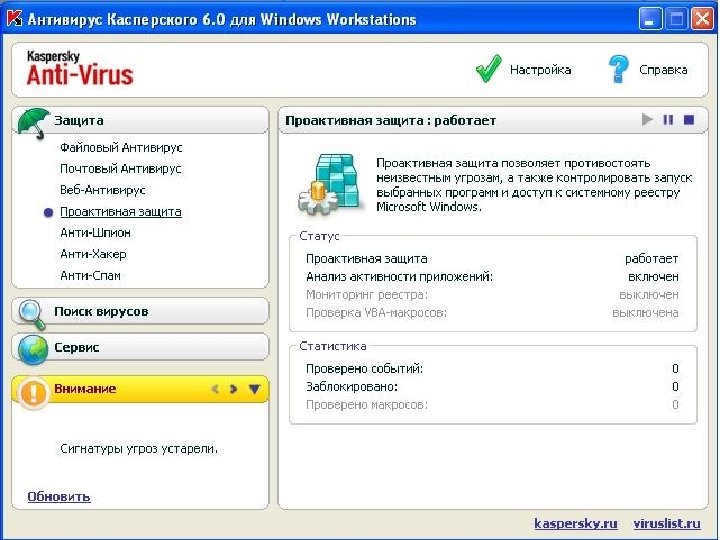Show previous warning message arrow
This screenshot has height=540, width=720.
(x=214, y=389)
